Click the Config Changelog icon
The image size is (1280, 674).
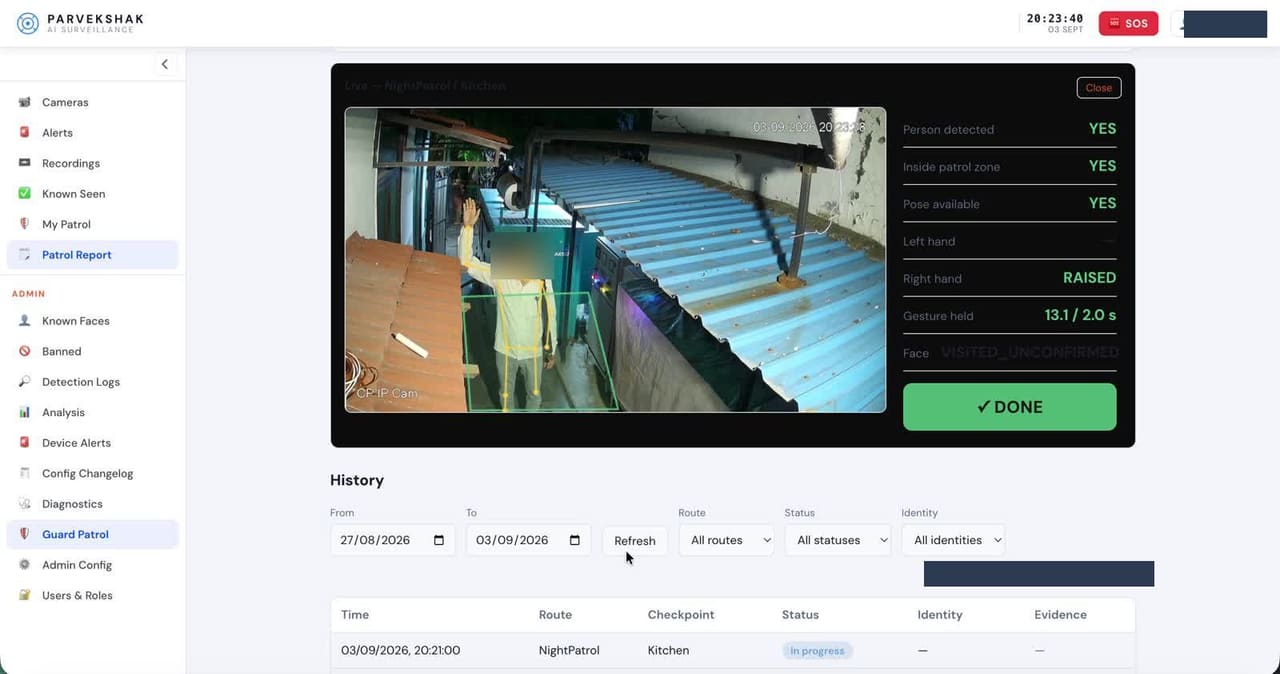click(x=24, y=473)
